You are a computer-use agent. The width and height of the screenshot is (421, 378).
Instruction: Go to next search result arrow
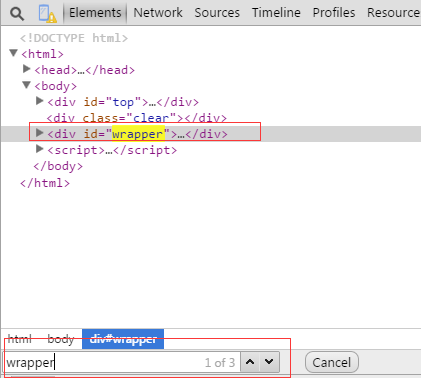point(269,362)
